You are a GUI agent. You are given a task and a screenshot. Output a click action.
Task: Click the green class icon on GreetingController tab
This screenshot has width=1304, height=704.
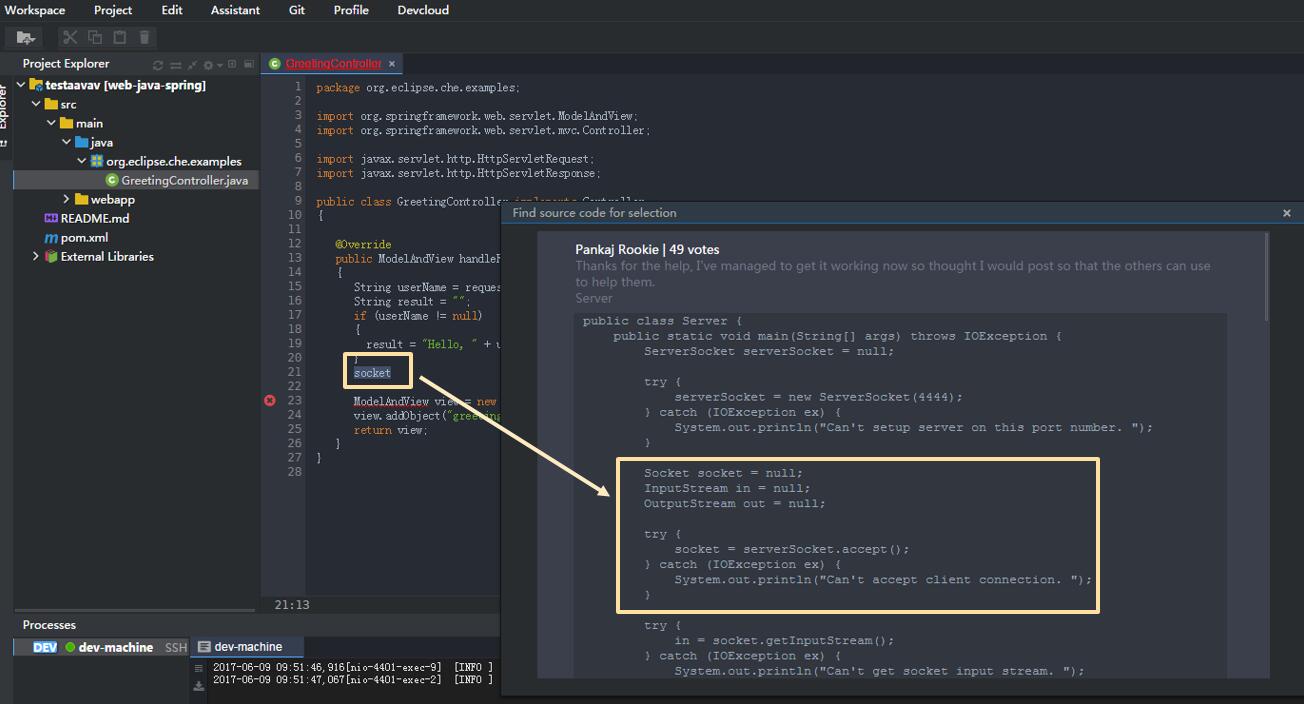pos(275,64)
